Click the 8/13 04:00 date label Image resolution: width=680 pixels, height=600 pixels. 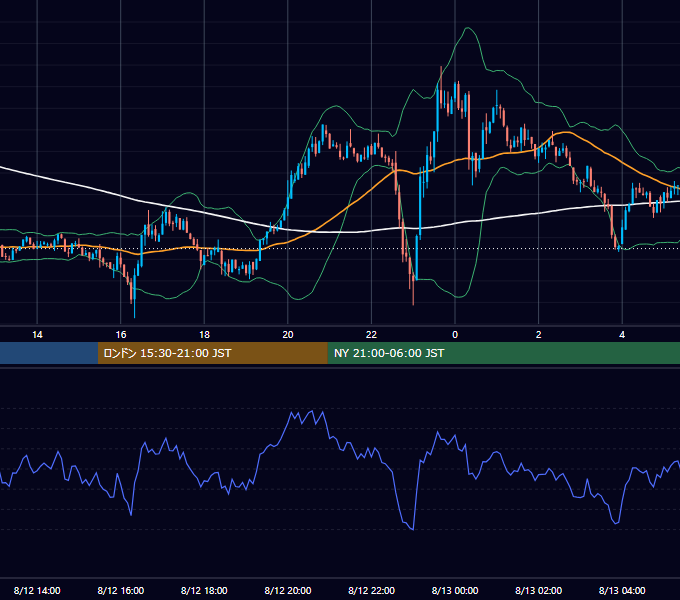[622, 590]
